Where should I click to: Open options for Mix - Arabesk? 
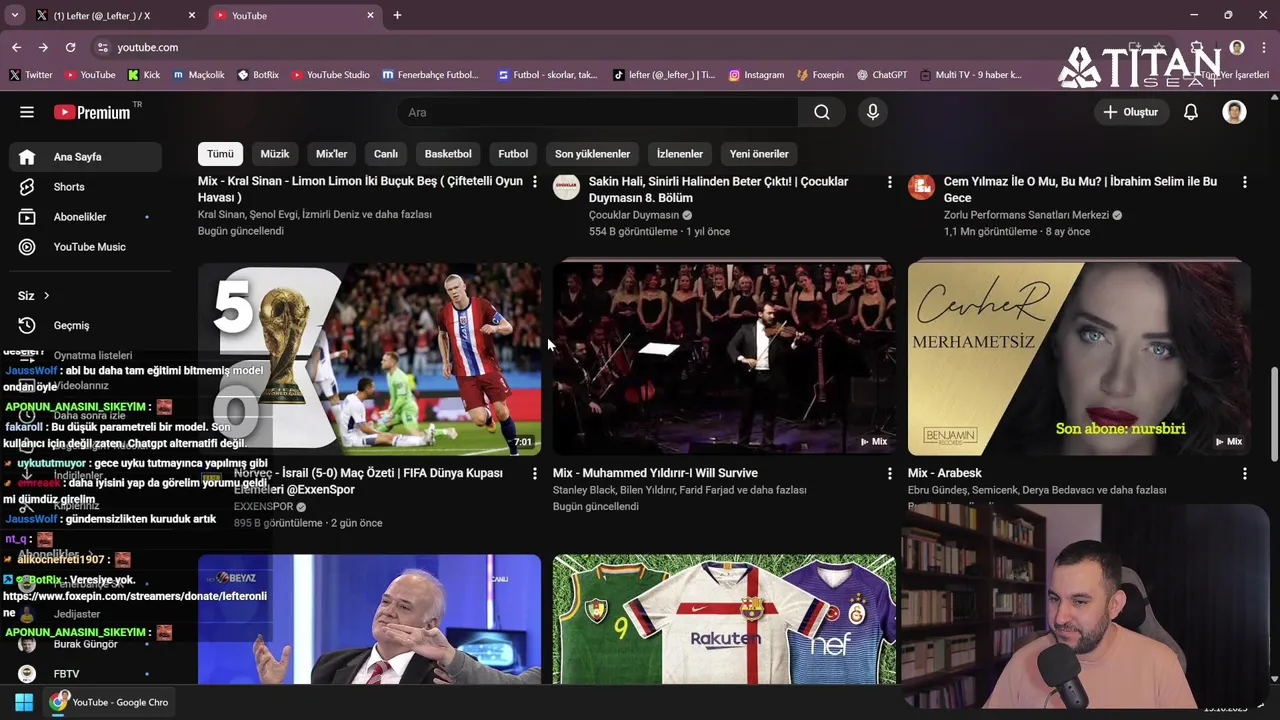(1245, 474)
